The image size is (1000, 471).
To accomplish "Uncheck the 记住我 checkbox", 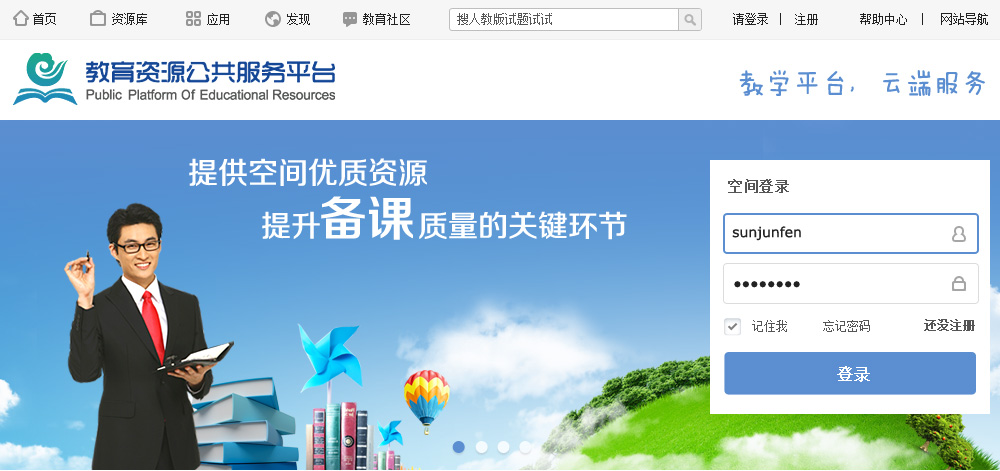I will click(732, 327).
